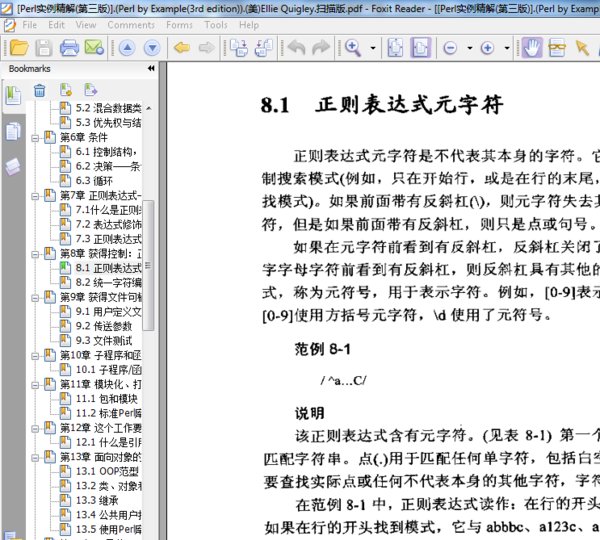Collapse the 第12章 bookmark node

click(x=35, y=429)
